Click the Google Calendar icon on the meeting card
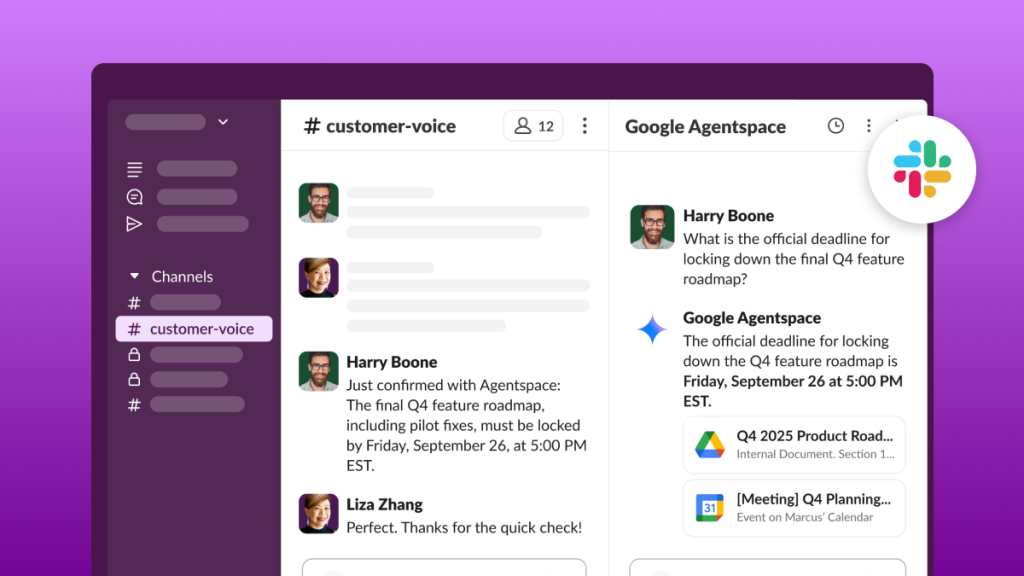 [x=710, y=508]
